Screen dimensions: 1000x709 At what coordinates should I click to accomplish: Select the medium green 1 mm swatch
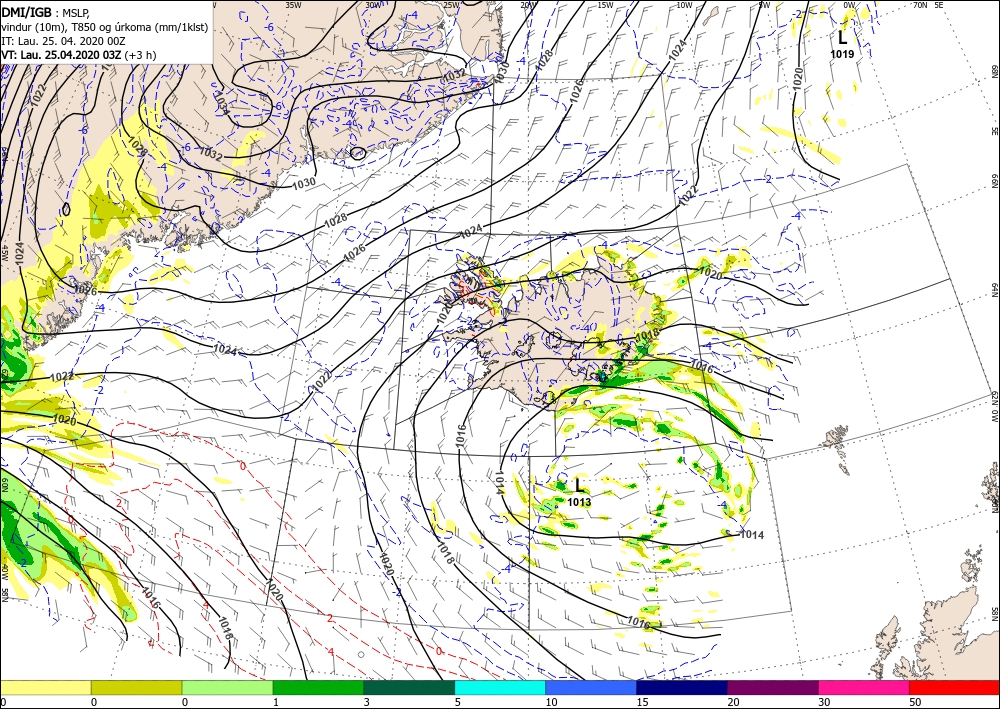pyautogui.click(x=318, y=687)
